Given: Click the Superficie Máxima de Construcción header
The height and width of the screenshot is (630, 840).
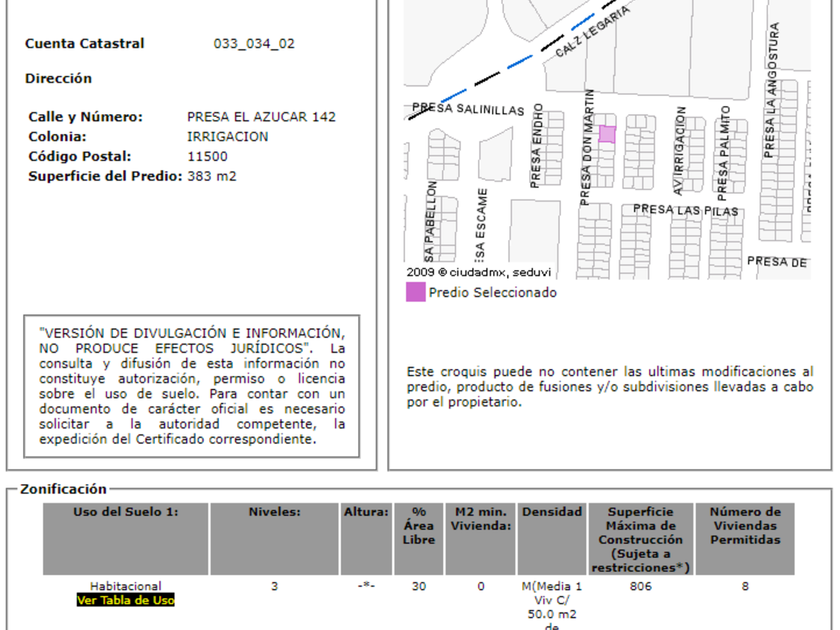Looking at the screenshot, I should (x=641, y=539).
